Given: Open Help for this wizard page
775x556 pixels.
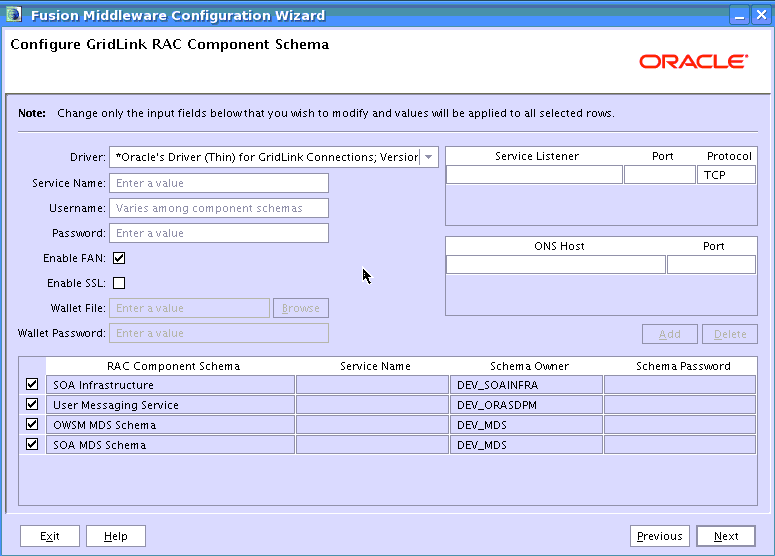Looking at the screenshot, I should coord(116,536).
